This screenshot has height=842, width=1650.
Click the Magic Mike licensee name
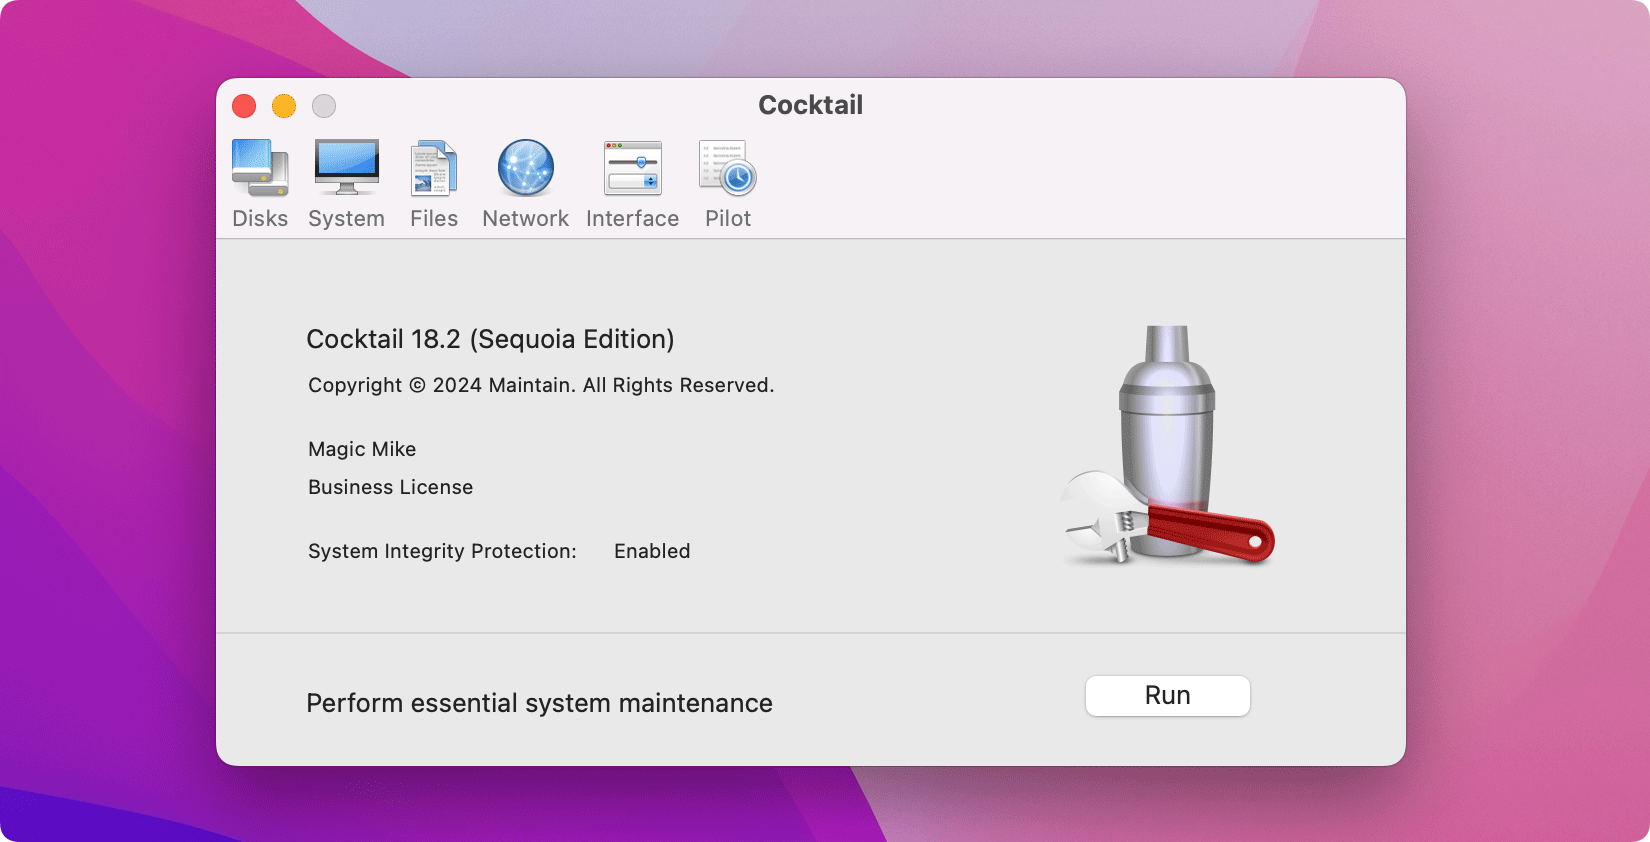point(362,449)
